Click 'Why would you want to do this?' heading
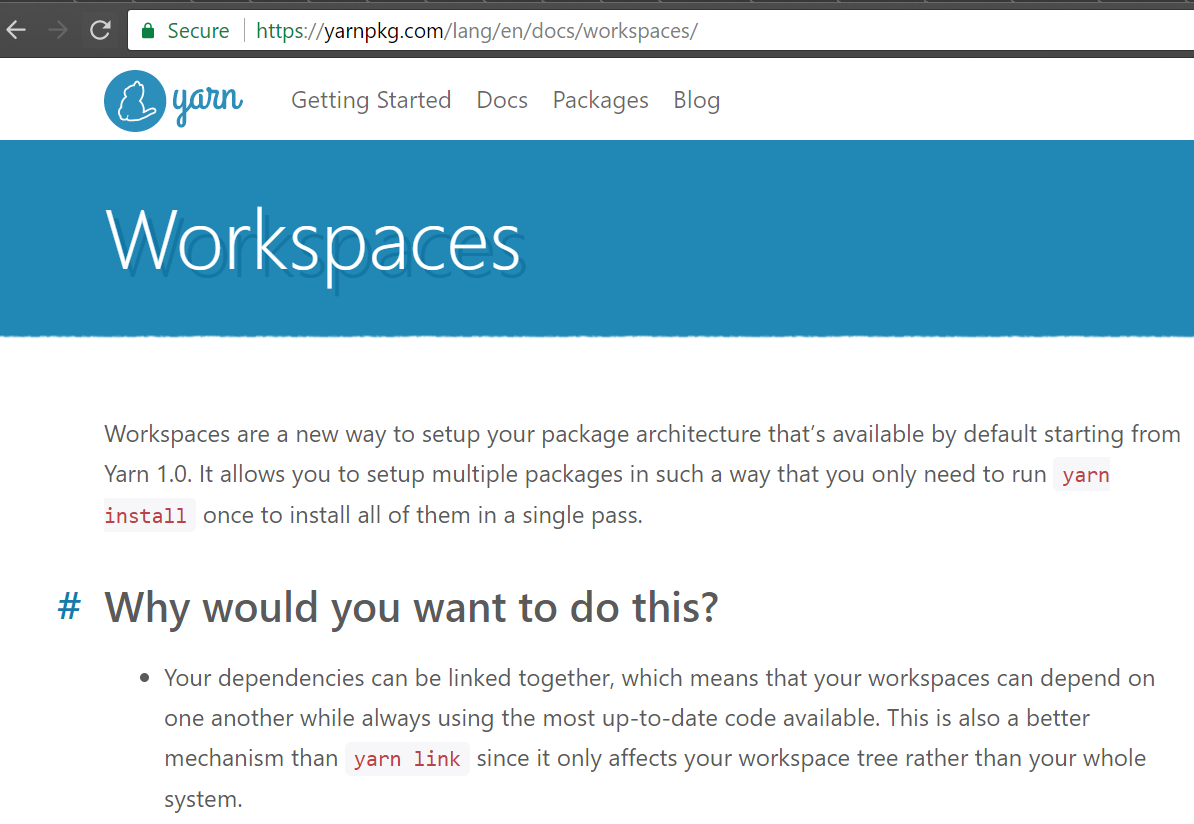This screenshot has width=1194, height=824. click(x=411, y=608)
